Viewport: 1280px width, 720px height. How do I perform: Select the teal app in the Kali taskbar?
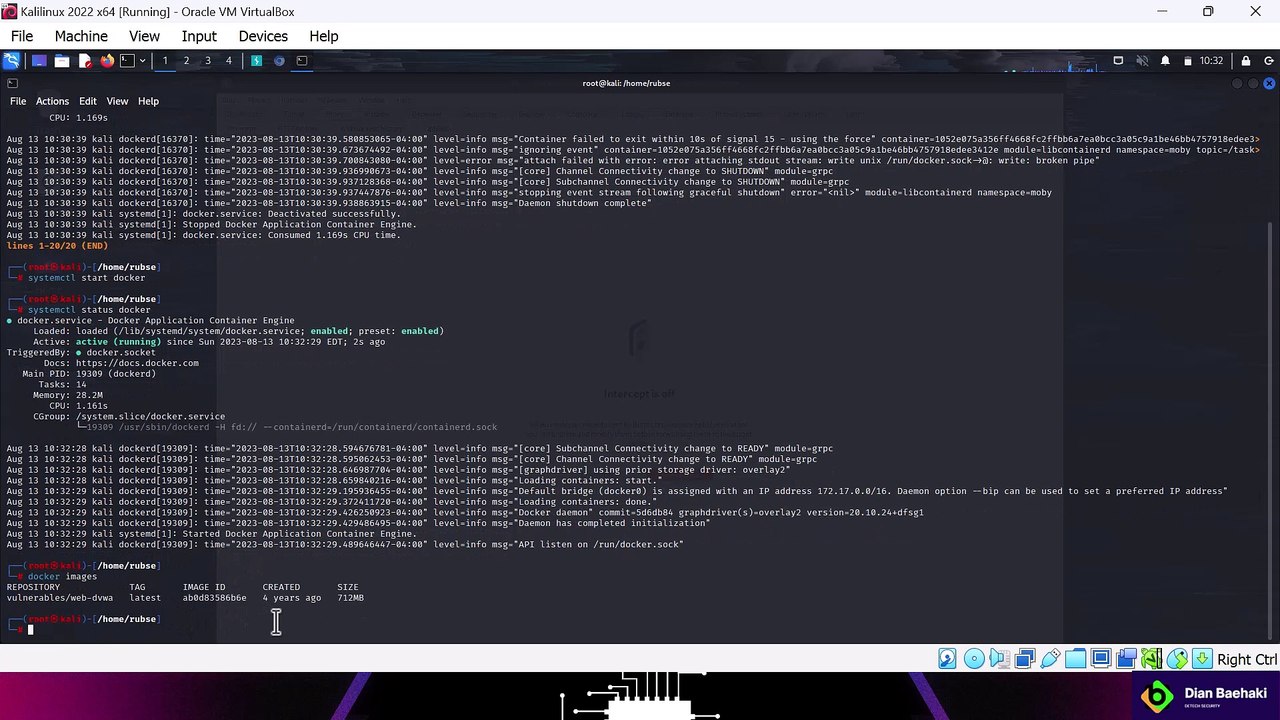[257, 61]
